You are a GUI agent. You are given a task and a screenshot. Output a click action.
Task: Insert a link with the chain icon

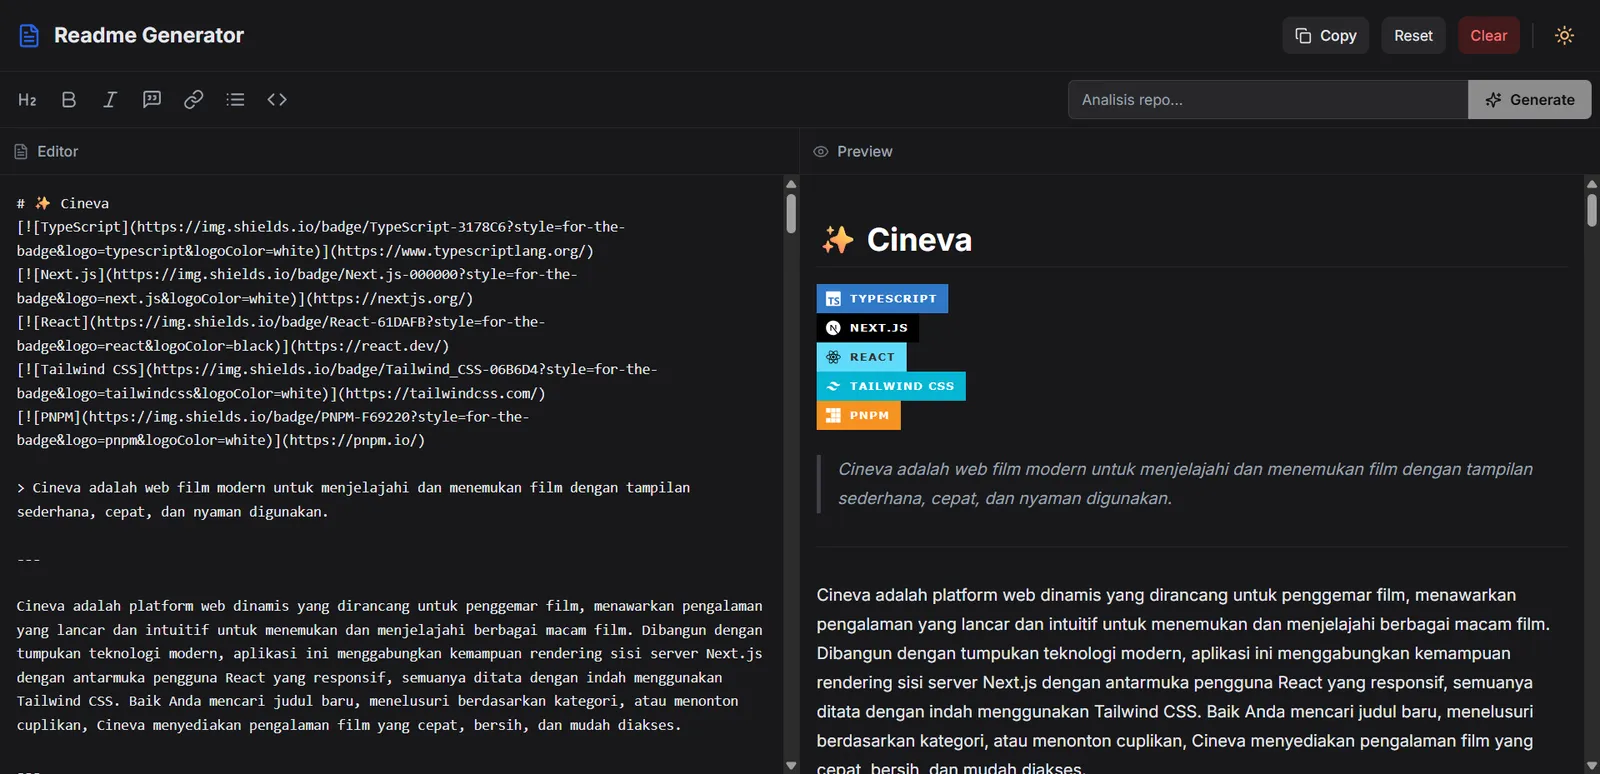194,100
